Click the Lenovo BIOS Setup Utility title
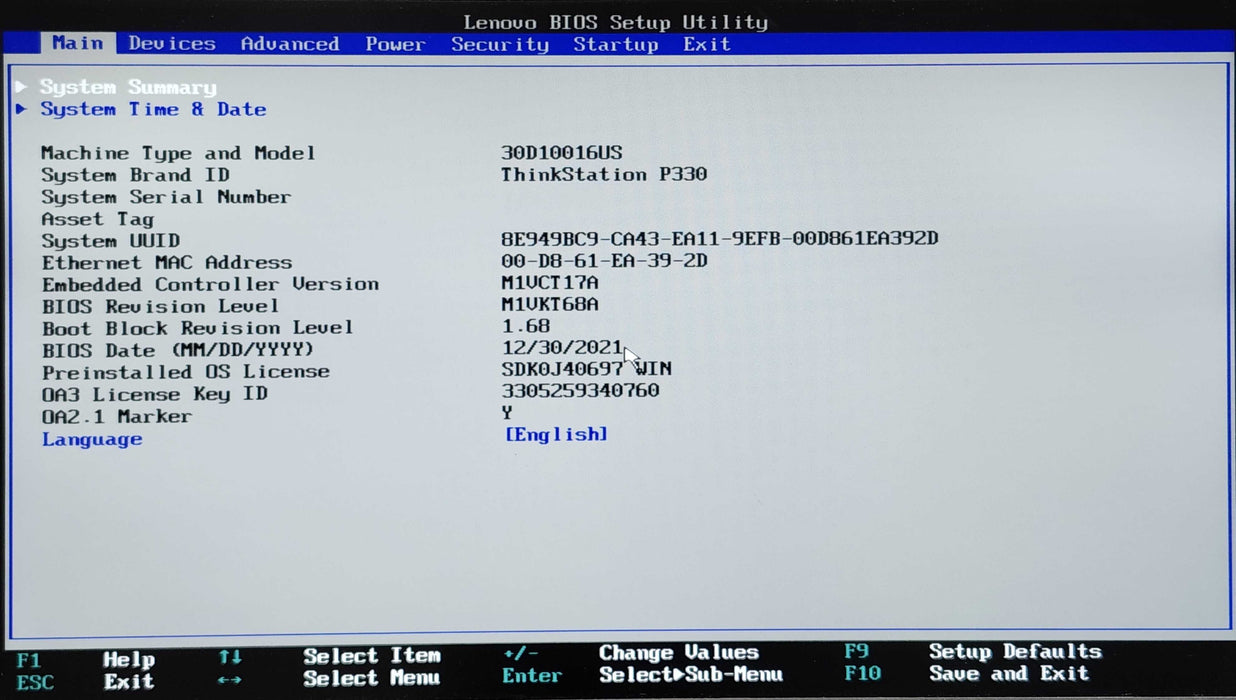The width and height of the screenshot is (1236, 700). click(x=616, y=22)
